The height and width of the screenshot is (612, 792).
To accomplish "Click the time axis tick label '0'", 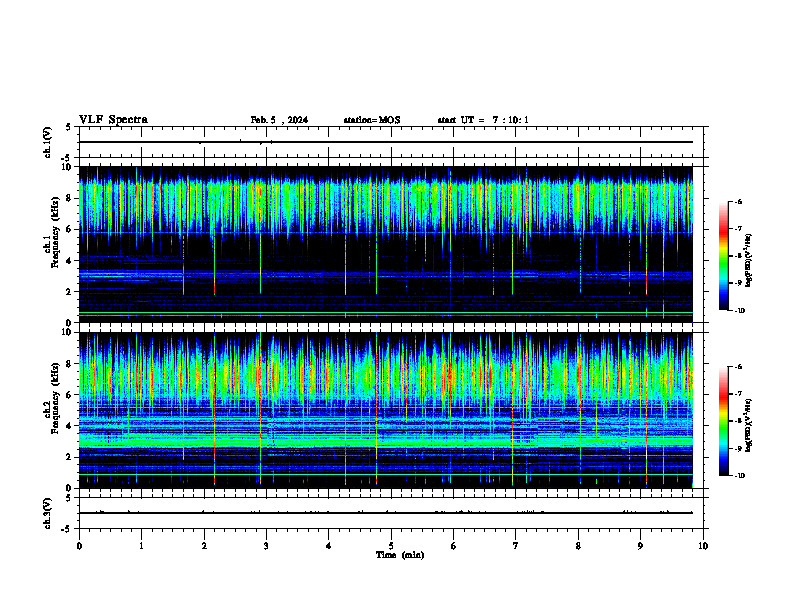I will [x=79, y=546].
